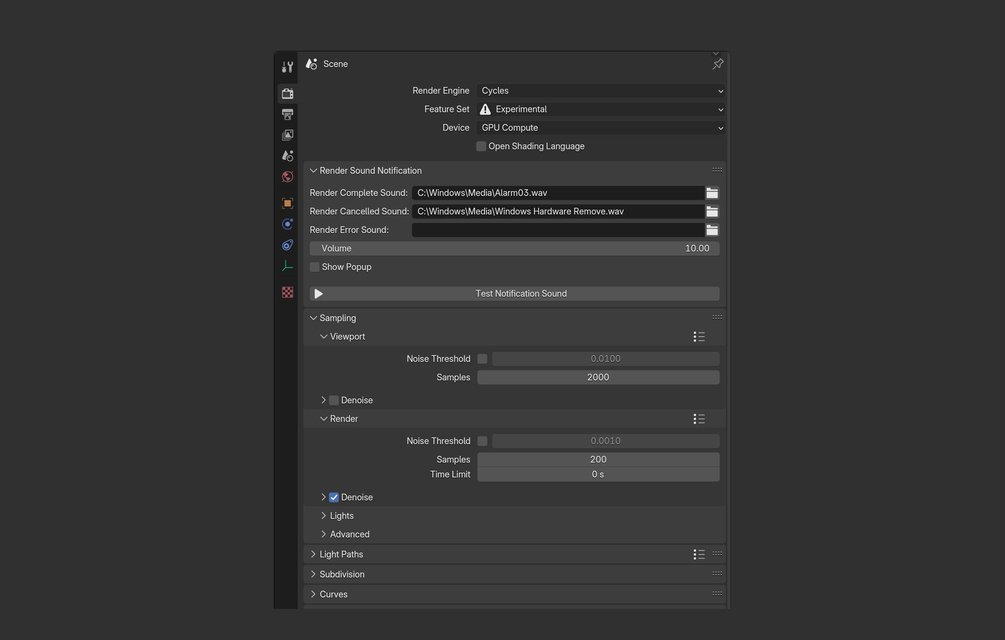Open the Physics properties tab
The image size is (1005, 640).
[x=288, y=224]
